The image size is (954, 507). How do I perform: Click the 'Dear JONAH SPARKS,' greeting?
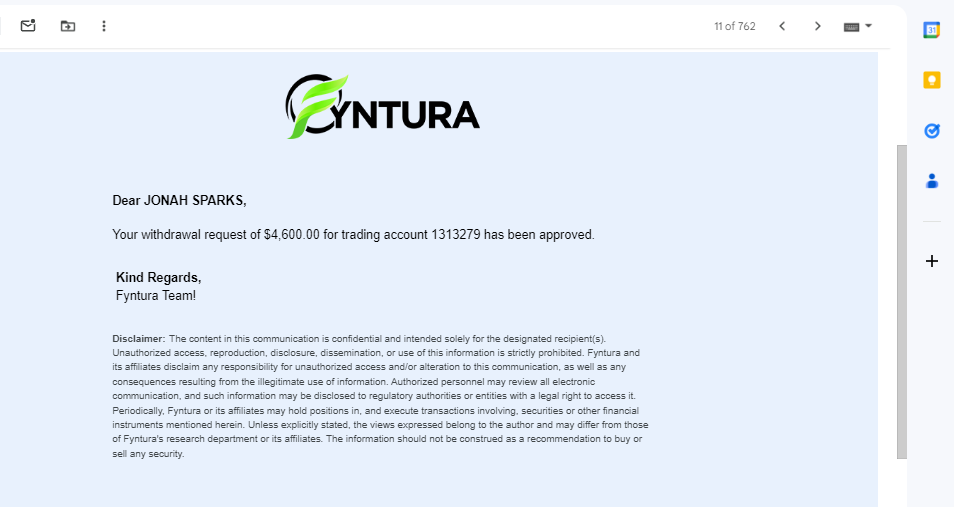click(179, 200)
